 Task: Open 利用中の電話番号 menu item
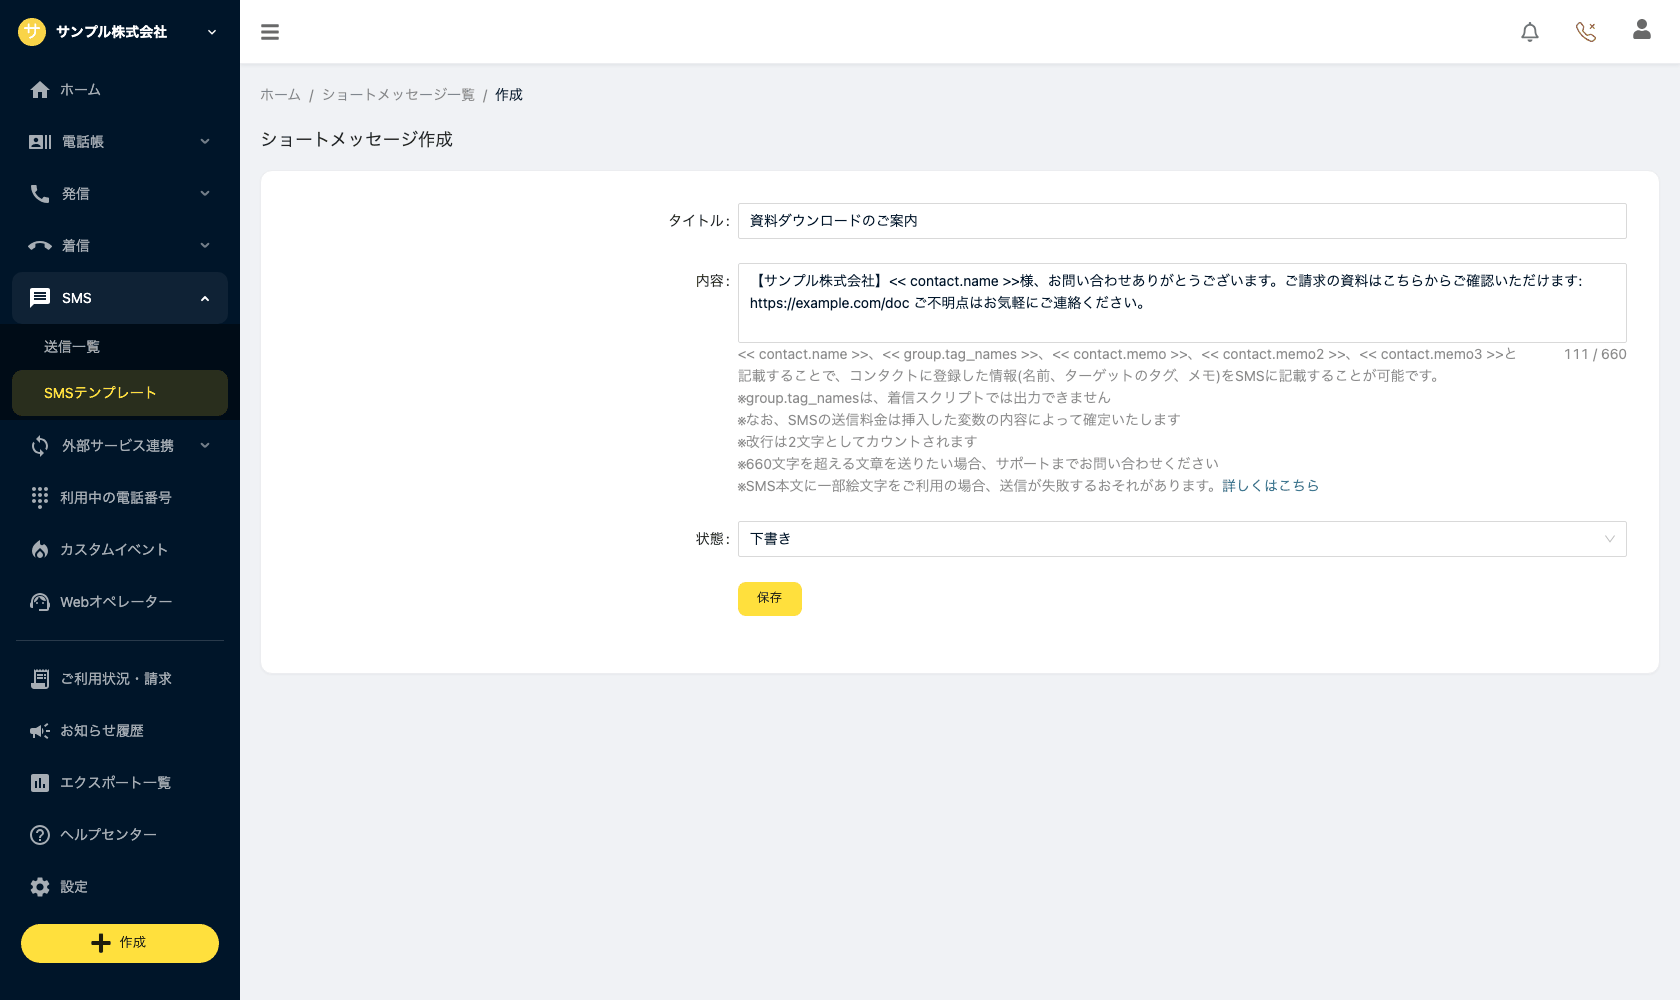pos(120,498)
